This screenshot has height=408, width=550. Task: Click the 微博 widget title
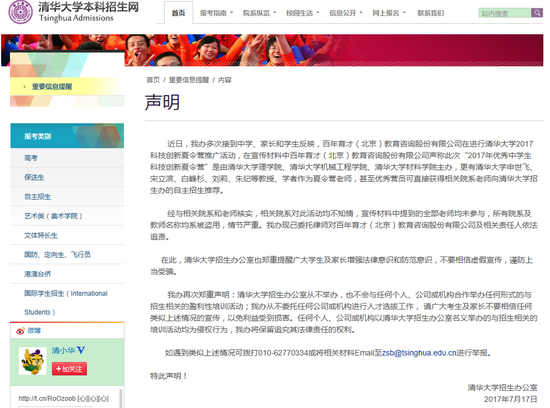[x=34, y=330]
